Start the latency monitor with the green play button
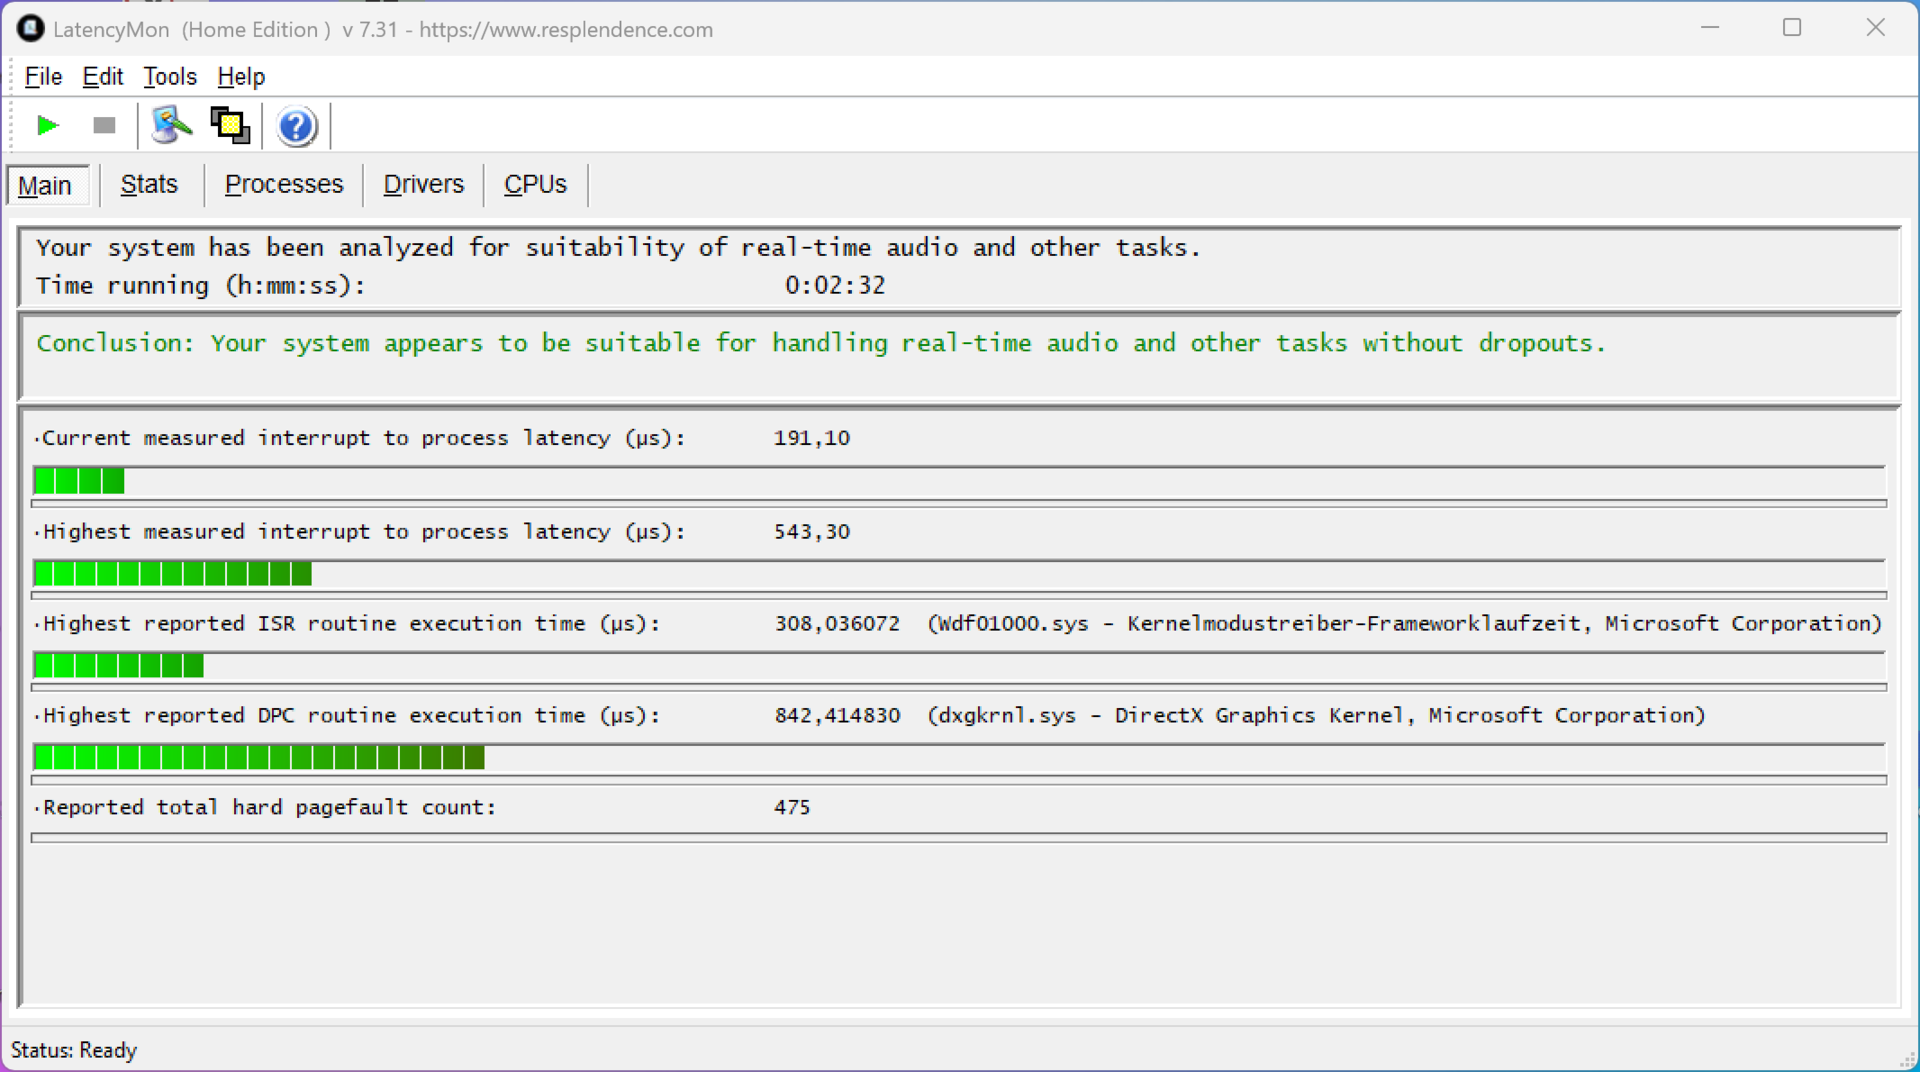 click(47, 126)
